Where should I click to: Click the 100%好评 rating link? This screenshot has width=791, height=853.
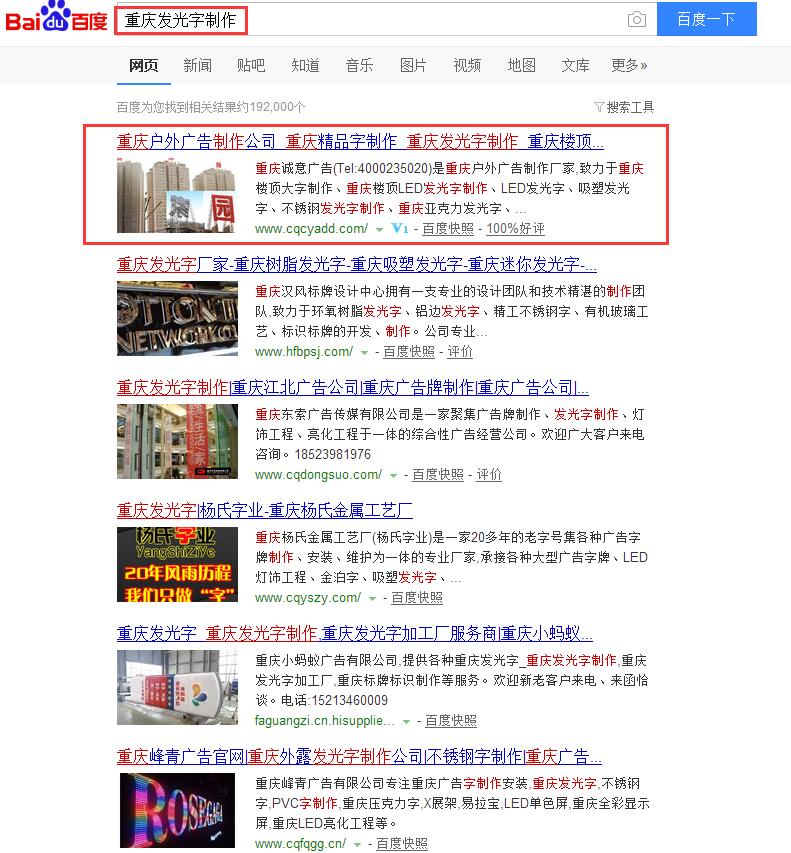point(515,229)
